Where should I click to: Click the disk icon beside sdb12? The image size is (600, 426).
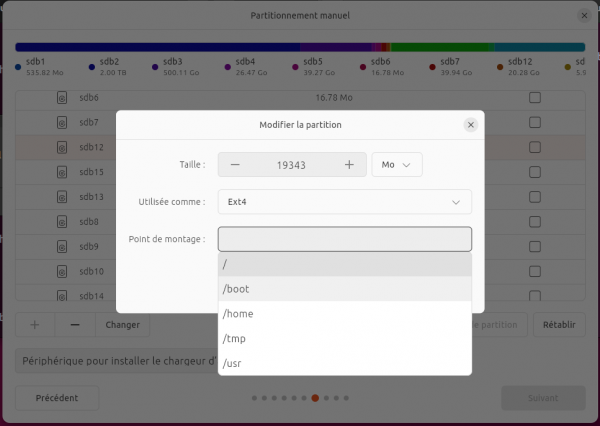pyautogui.click(x=62, y=147)
